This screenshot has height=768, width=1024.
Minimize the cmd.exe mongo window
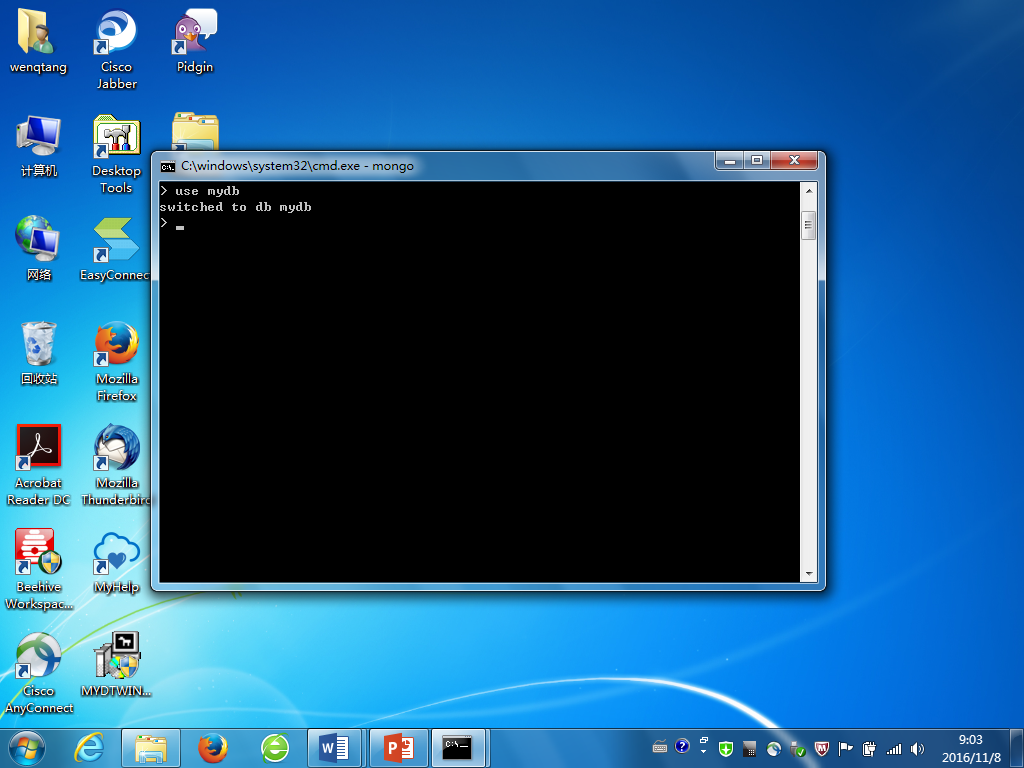pyautogui.click(x=731, y=161)
